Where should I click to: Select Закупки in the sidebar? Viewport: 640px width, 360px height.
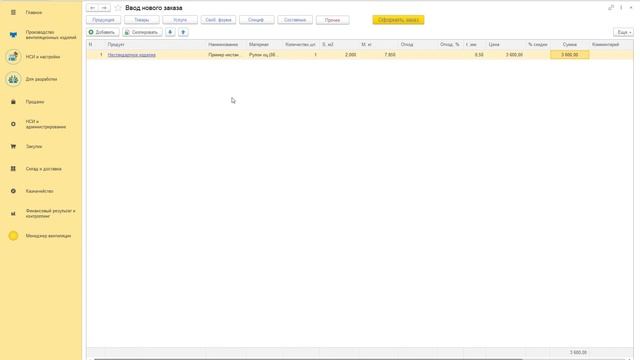click(x=34, y=146)
